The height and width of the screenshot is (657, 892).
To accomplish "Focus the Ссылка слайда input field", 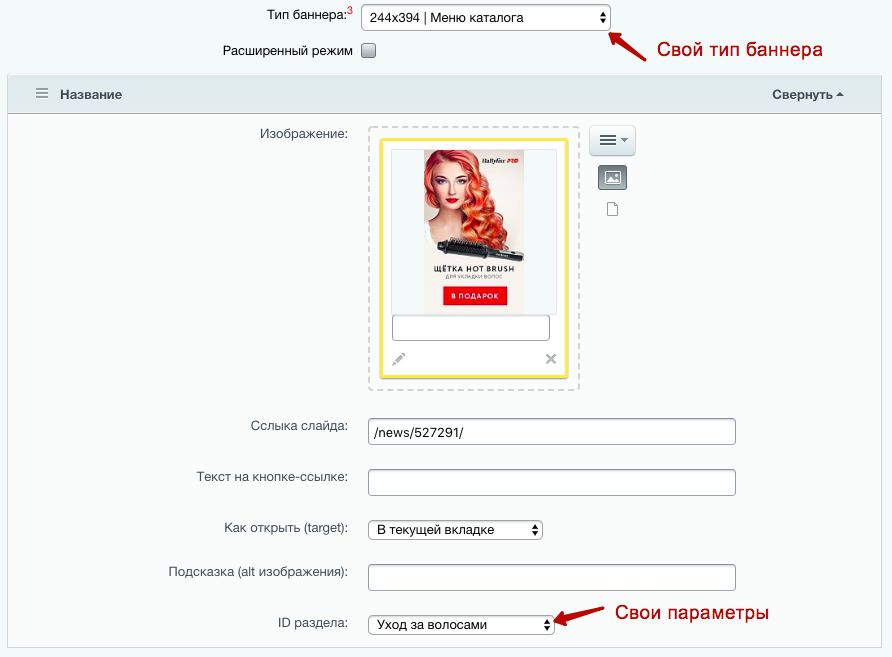I will [551, 431].
